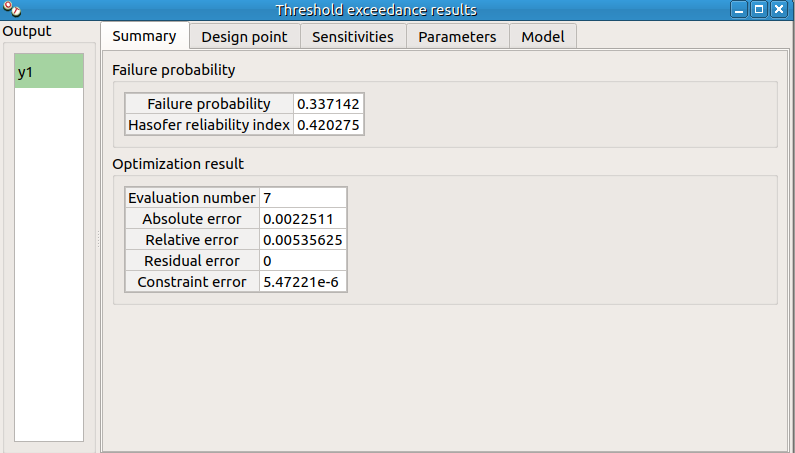
Task: Select the Hasofer reliability index value cell
Action: 328,125
